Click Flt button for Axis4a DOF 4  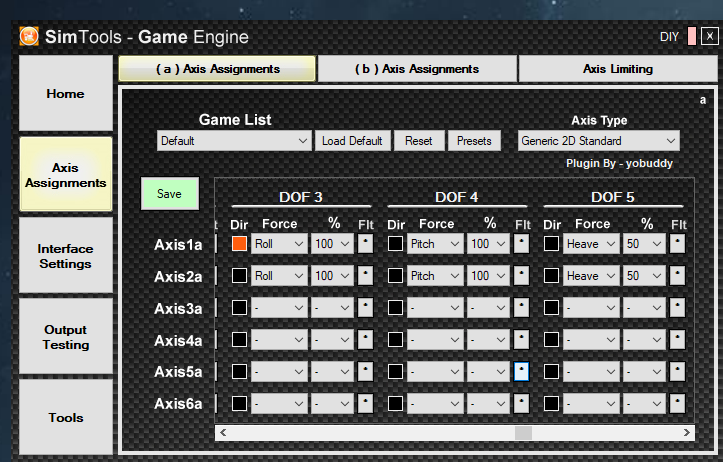point(521,340)
